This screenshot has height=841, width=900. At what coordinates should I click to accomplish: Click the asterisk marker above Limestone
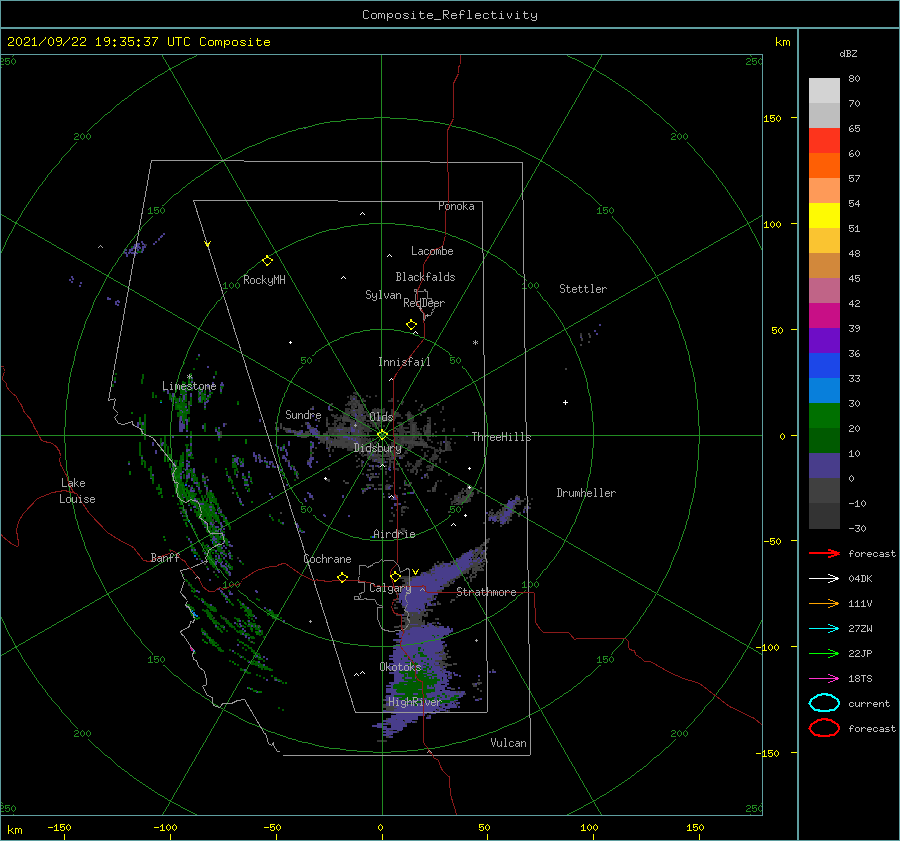pos(189,377)
